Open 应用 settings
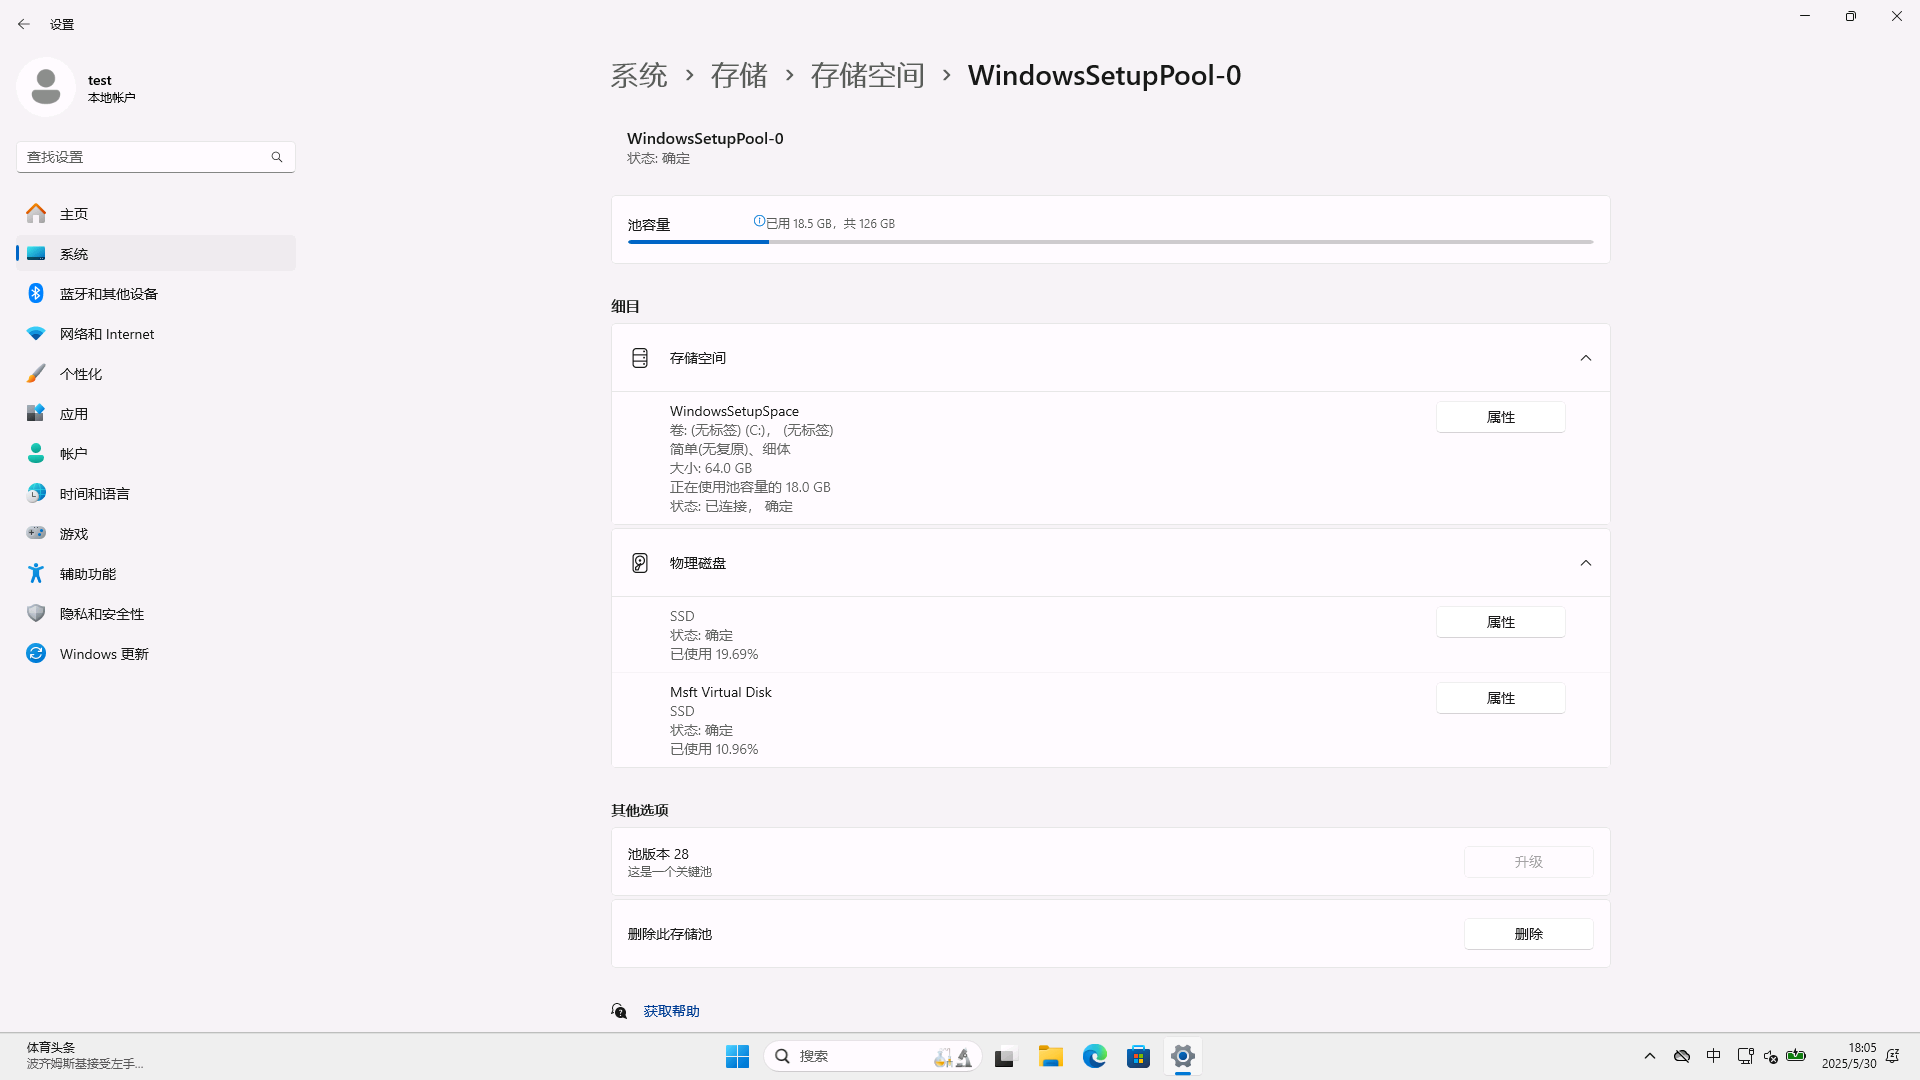Viewport: 1920px width, 1080px height. 156,413
